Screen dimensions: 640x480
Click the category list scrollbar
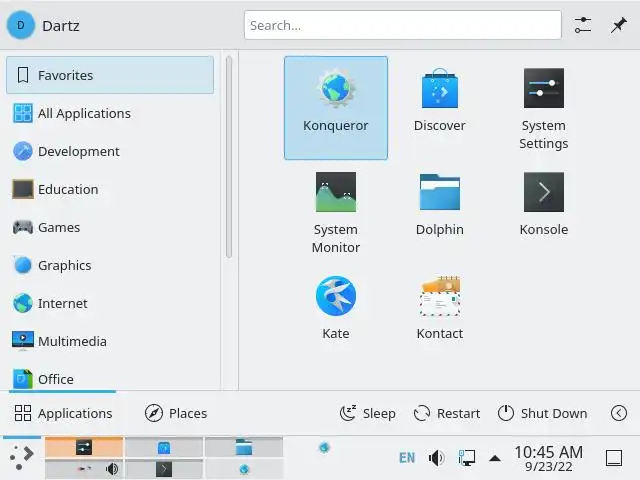click(x=229, y=157)
